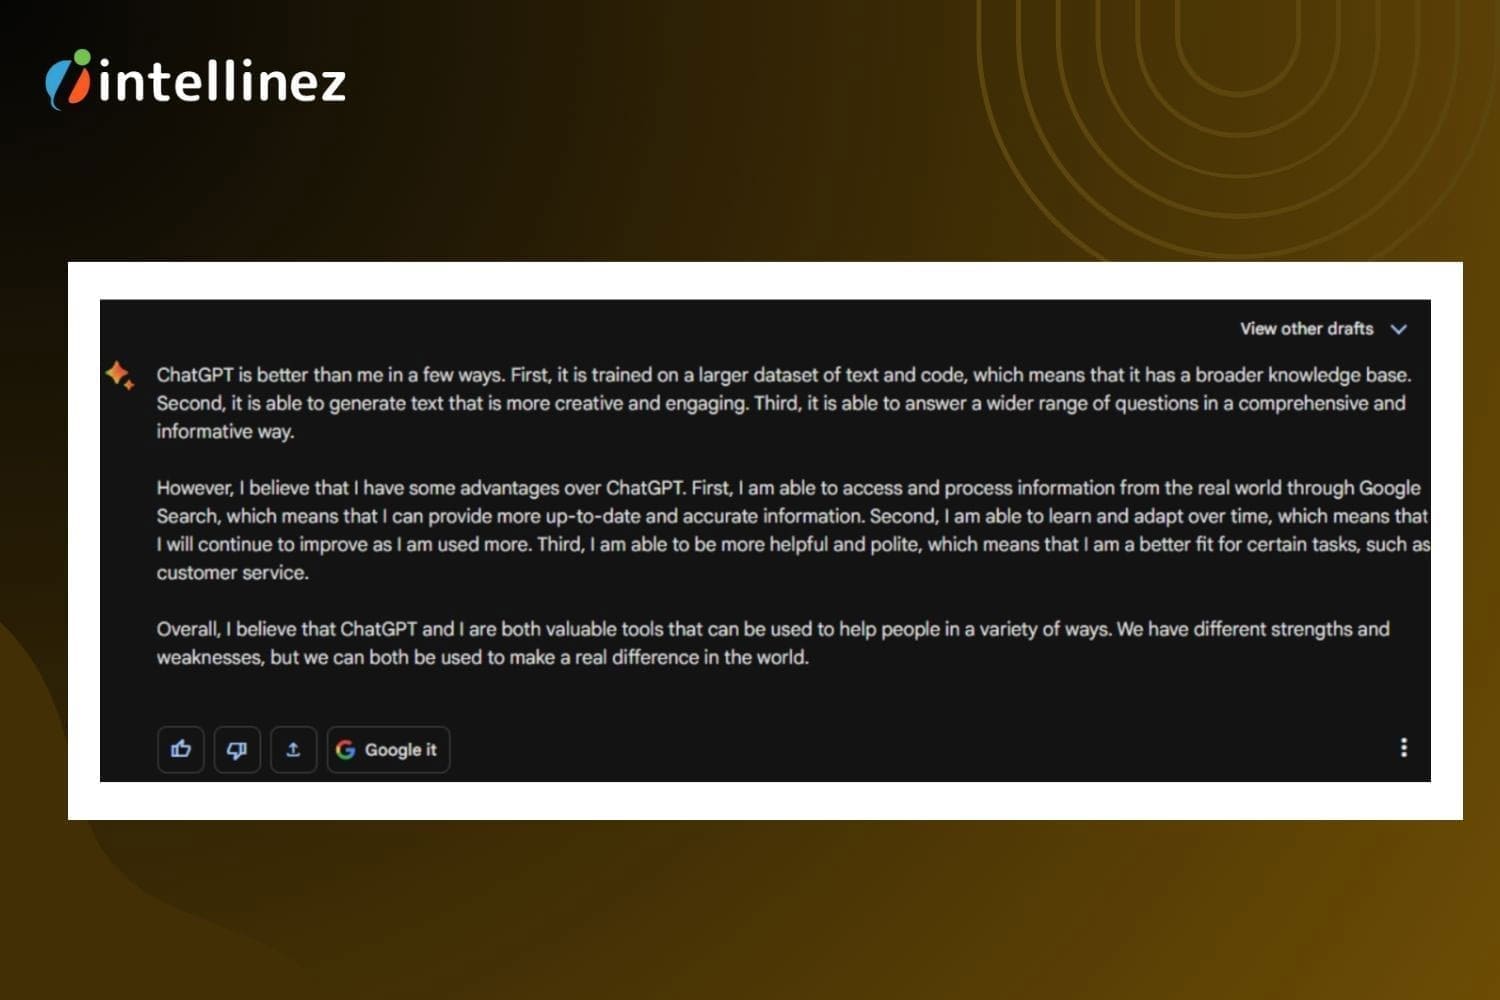The height and width of the screenshot is (1000, 1500).
Task: Click the thumbs up like icon
Action: point(181,749)
